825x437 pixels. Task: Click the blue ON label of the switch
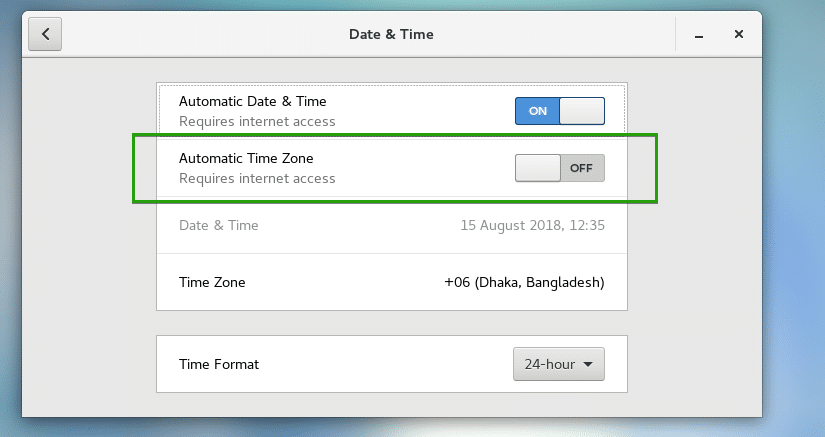(x=538, y=111)
